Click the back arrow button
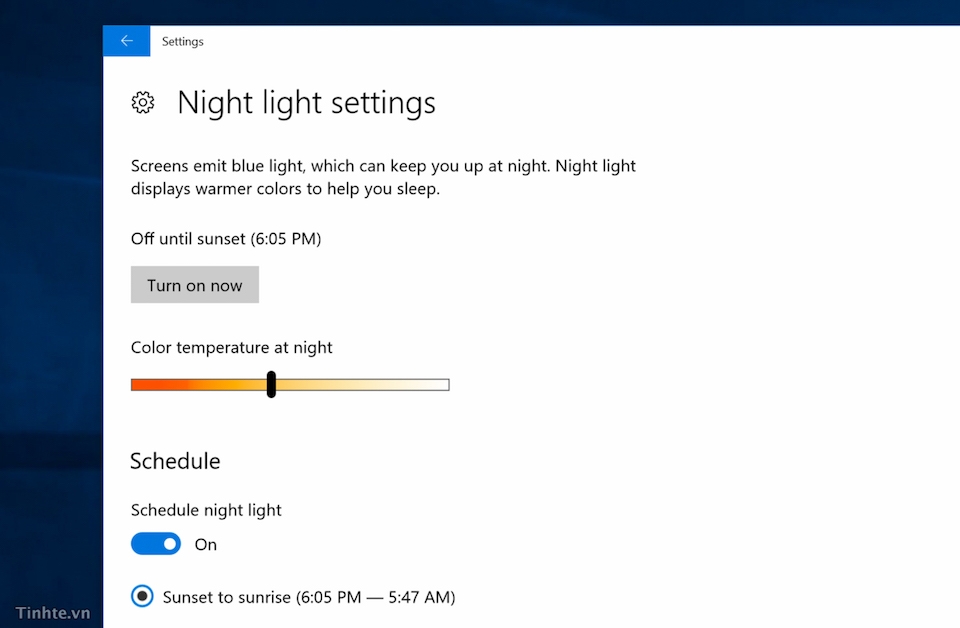The height and width of the screenshot is (628, 960). click(x=126, y=41)
